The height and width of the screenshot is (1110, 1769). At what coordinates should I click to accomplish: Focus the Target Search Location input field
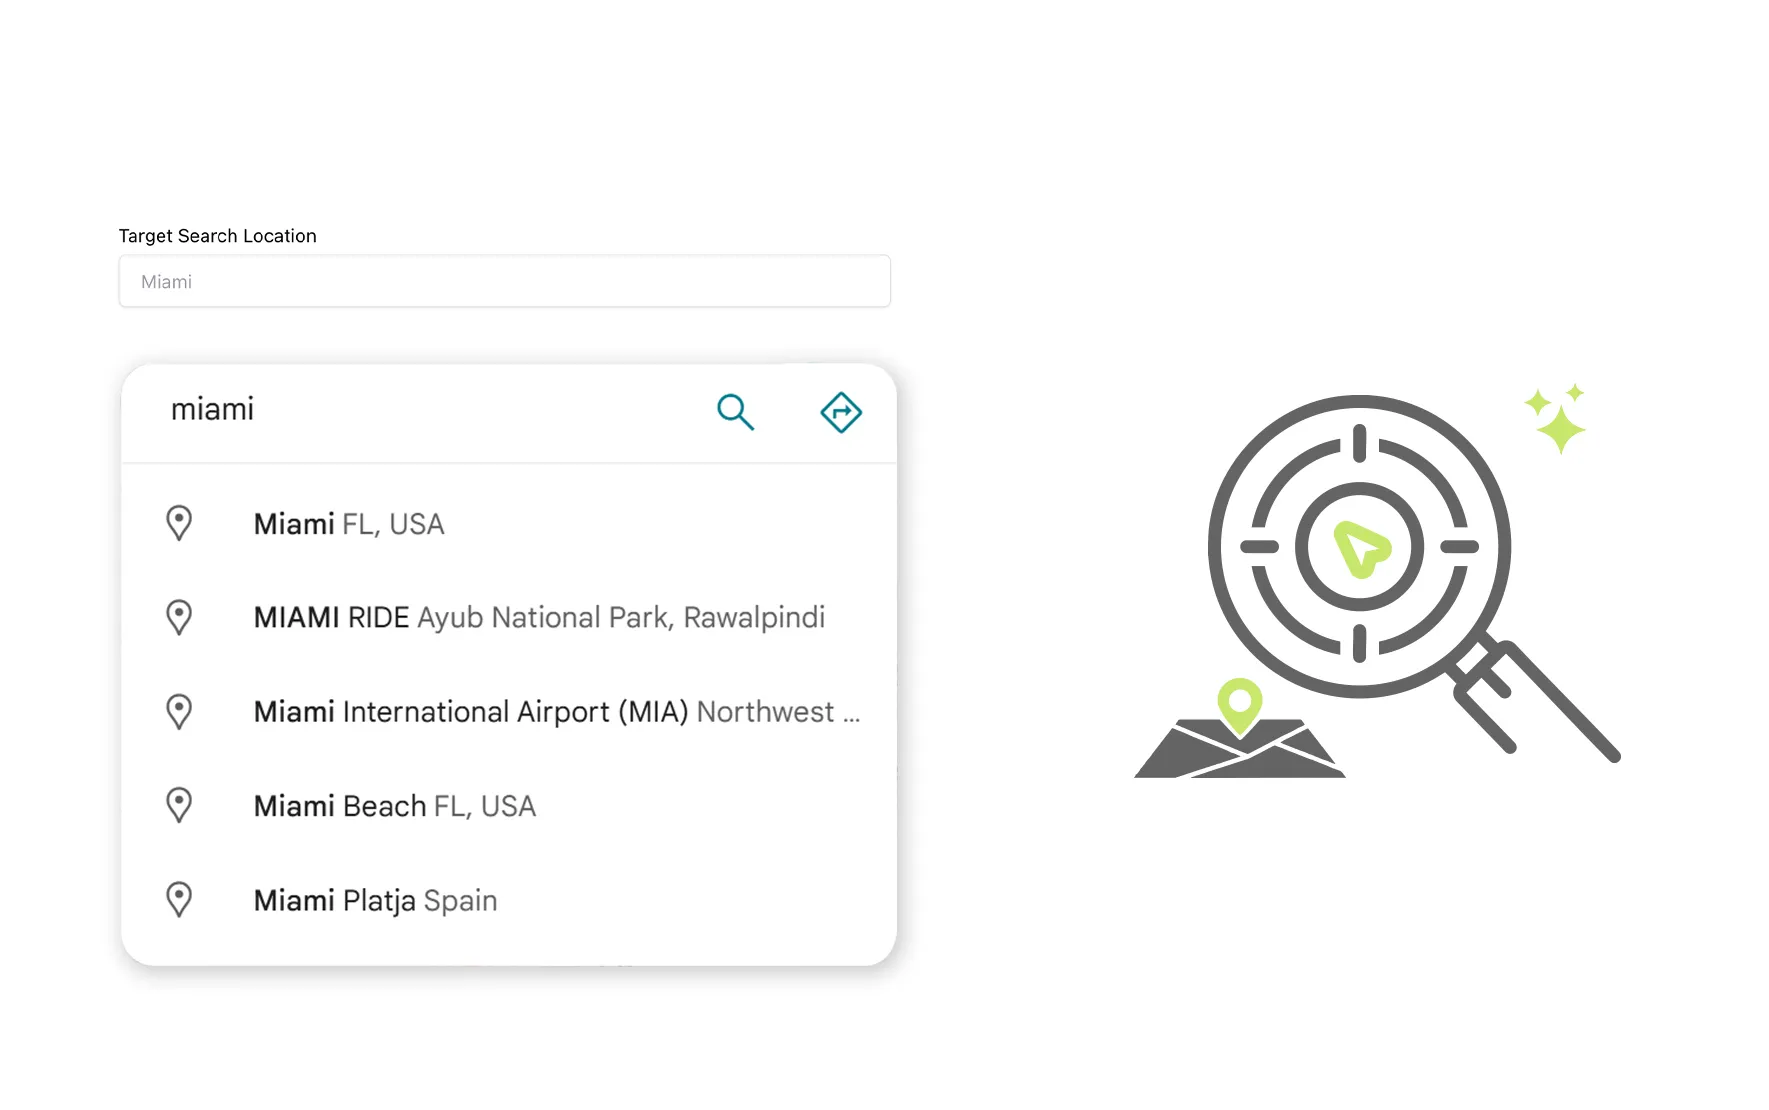[504, 282]
